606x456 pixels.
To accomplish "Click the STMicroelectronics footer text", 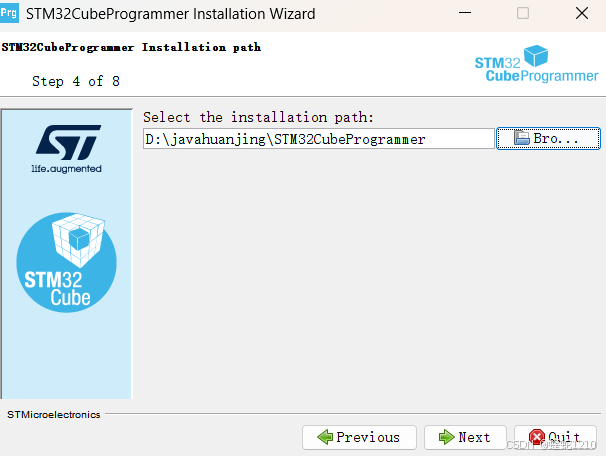I will point(54,415).
